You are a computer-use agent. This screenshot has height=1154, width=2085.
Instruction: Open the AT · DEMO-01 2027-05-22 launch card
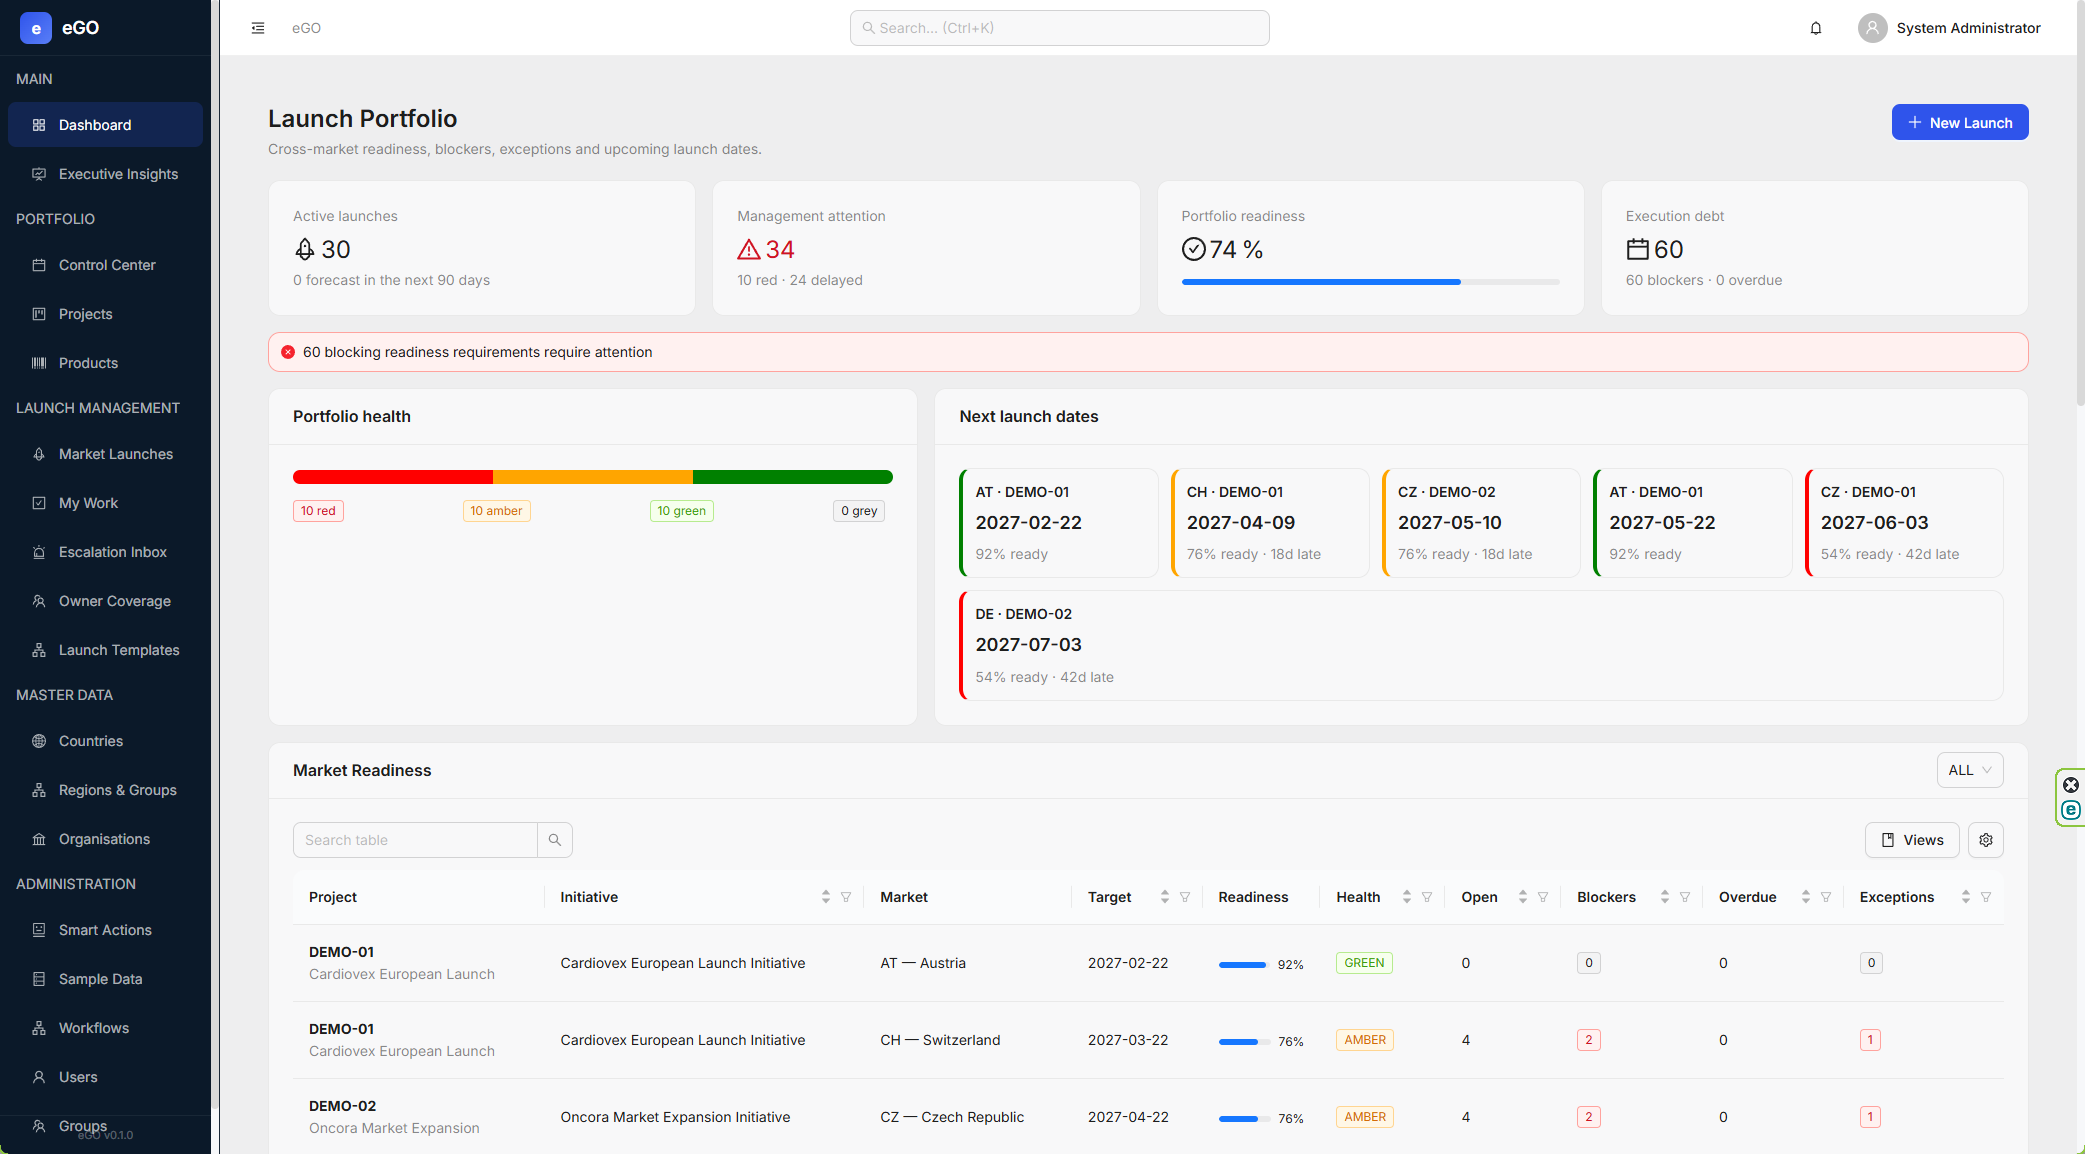[x=1692, y=523]
